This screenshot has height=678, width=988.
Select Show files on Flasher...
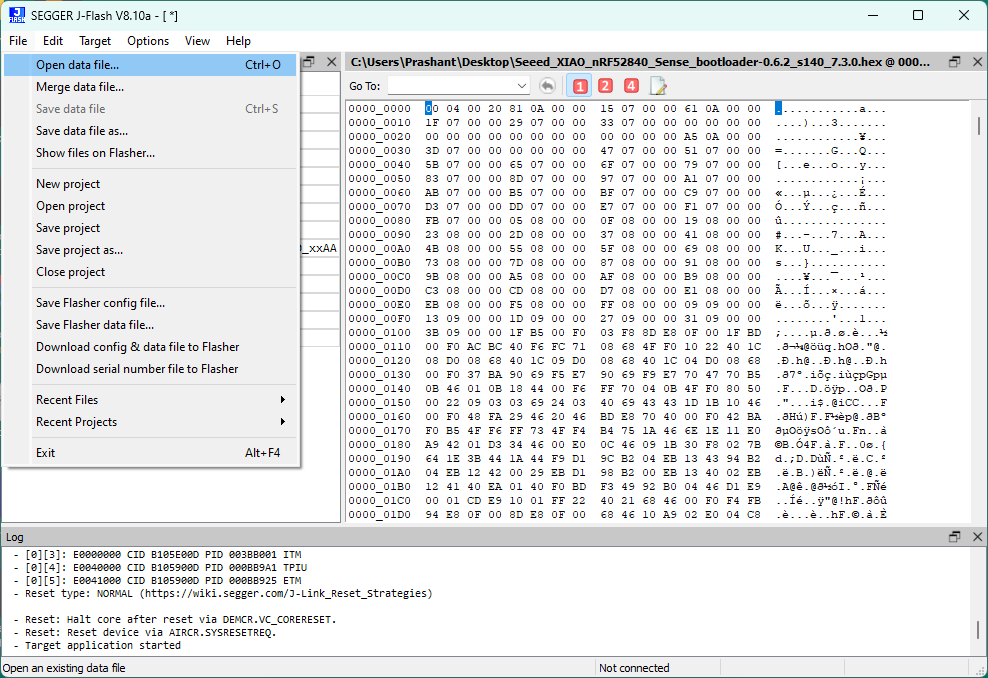(150, 153)
